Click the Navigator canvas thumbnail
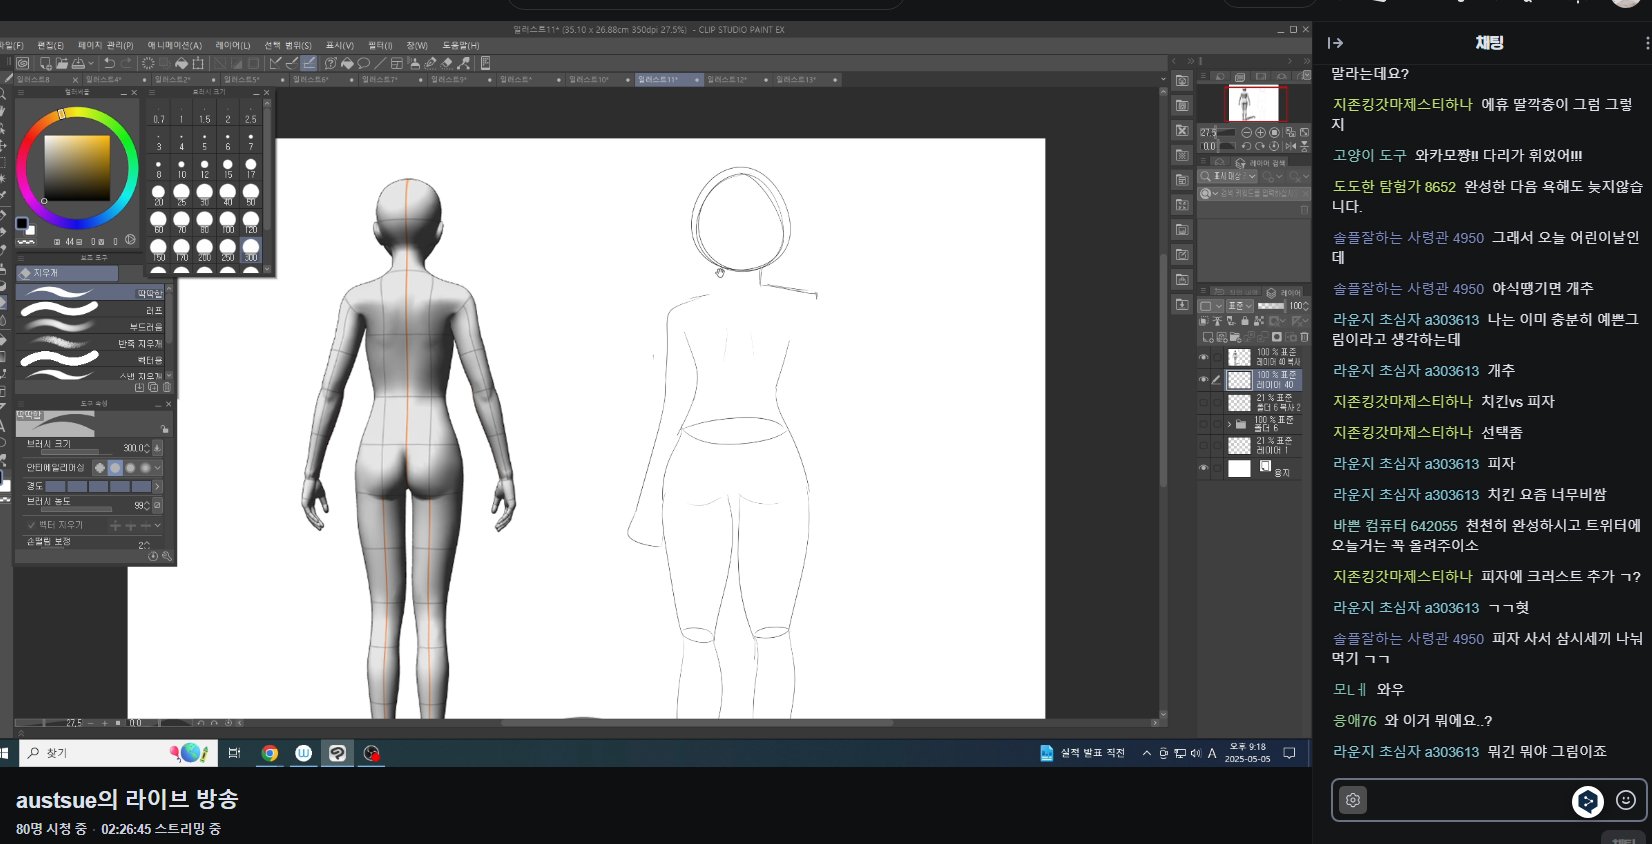1652x844 pixels. [x=1254, y=103]
